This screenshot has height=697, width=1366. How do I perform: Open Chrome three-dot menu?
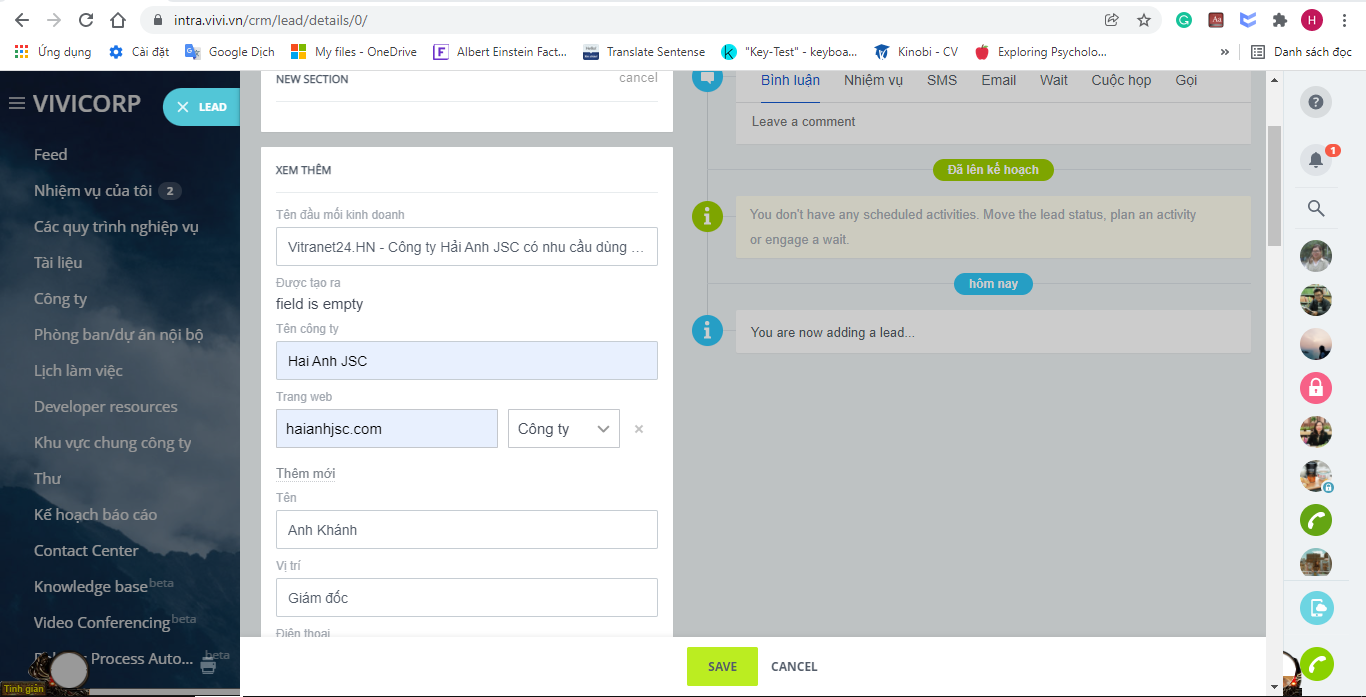(x=1345, y=20)
